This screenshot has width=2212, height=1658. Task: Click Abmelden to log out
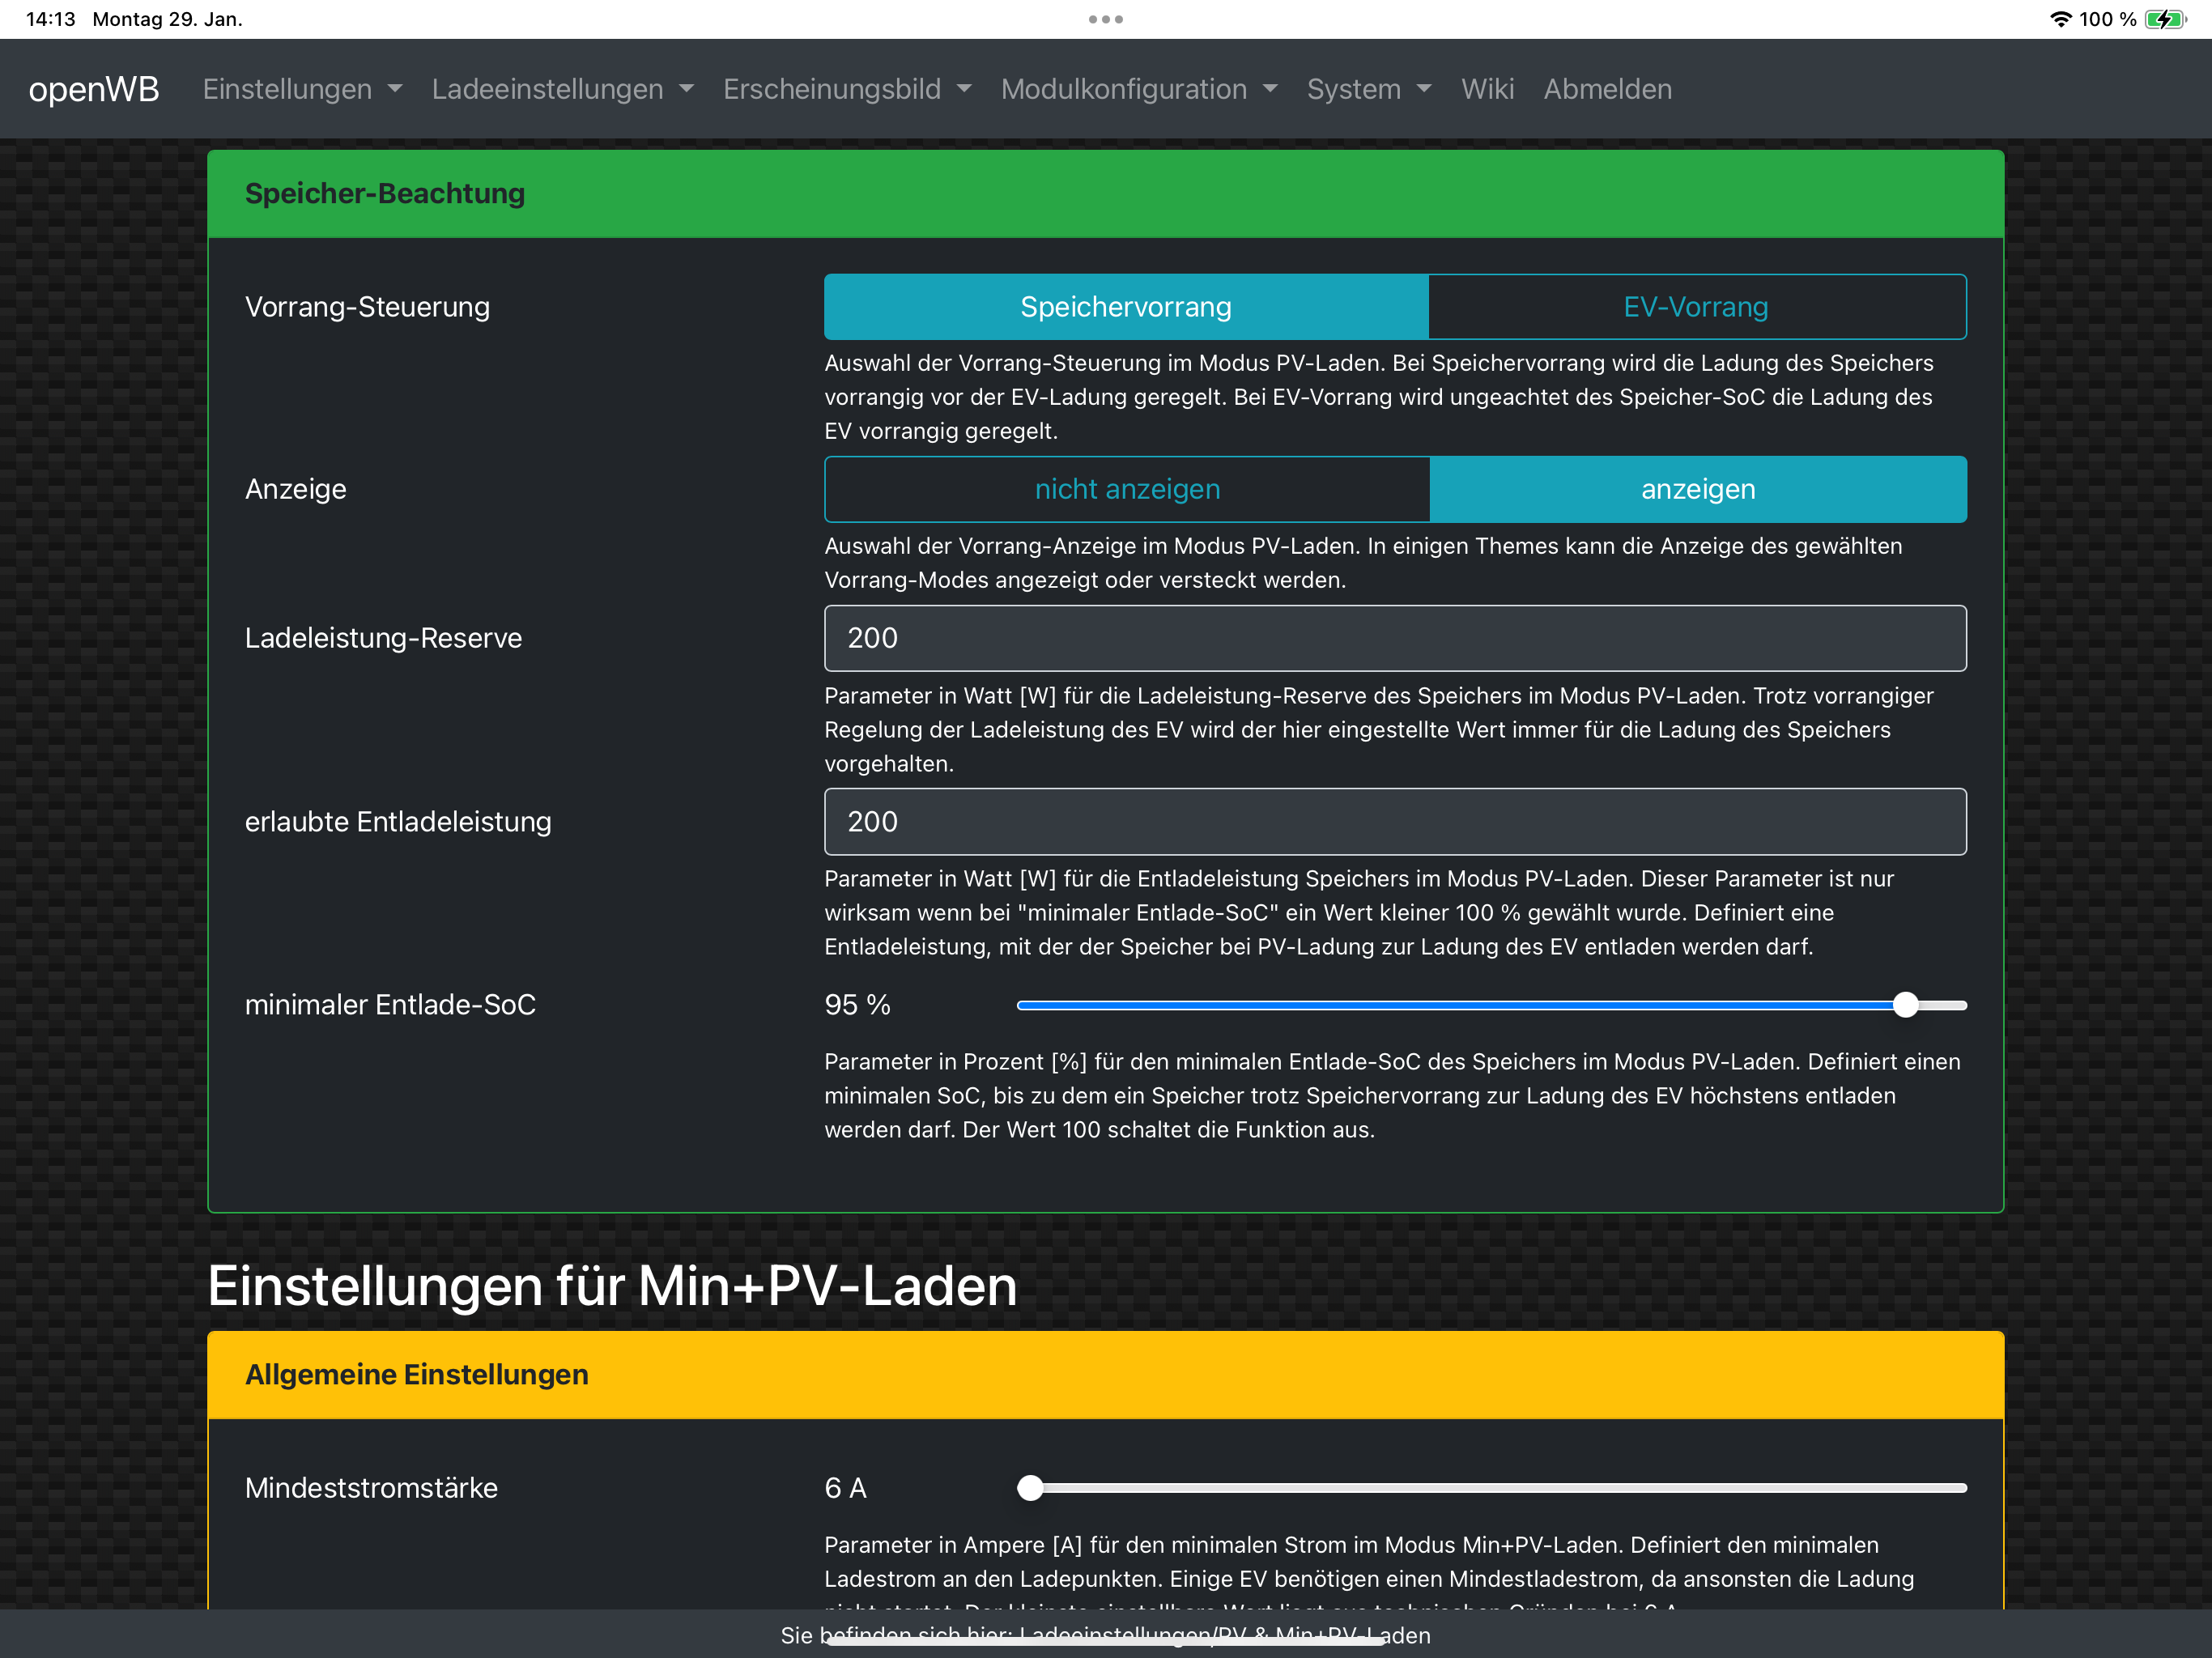point(1607,89)
